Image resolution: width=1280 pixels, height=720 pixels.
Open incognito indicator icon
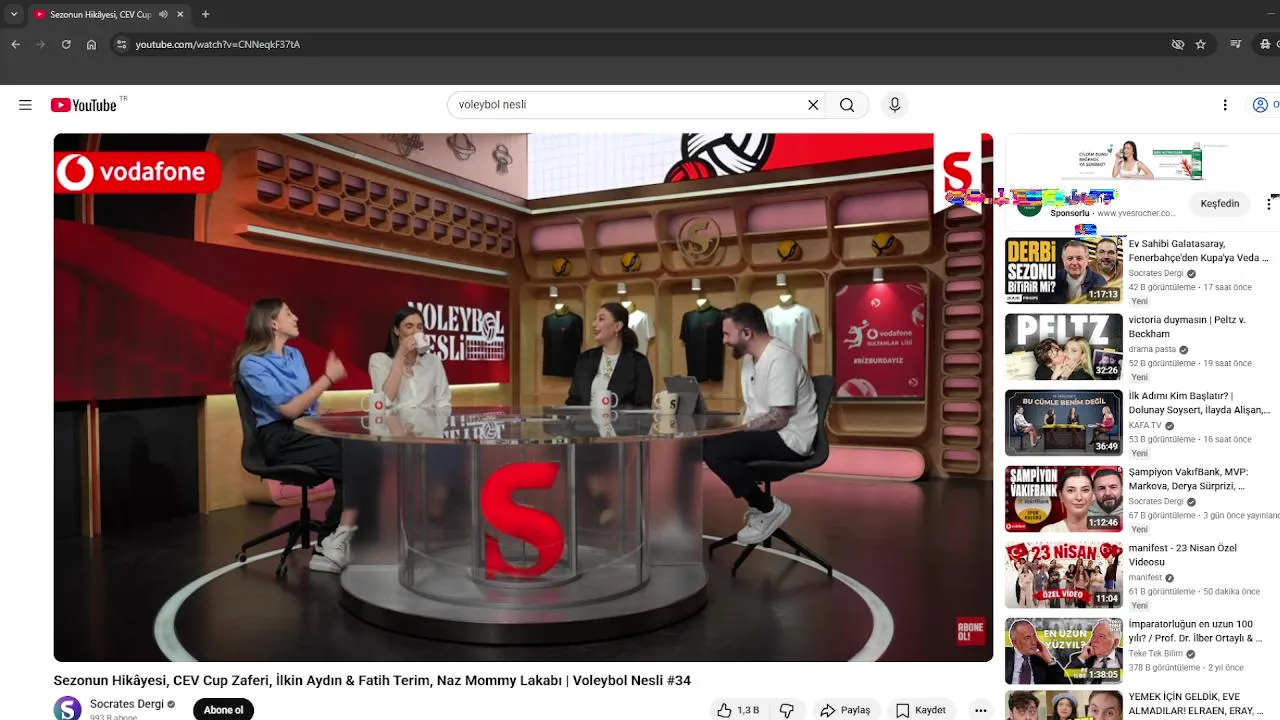click(1267, 44)
